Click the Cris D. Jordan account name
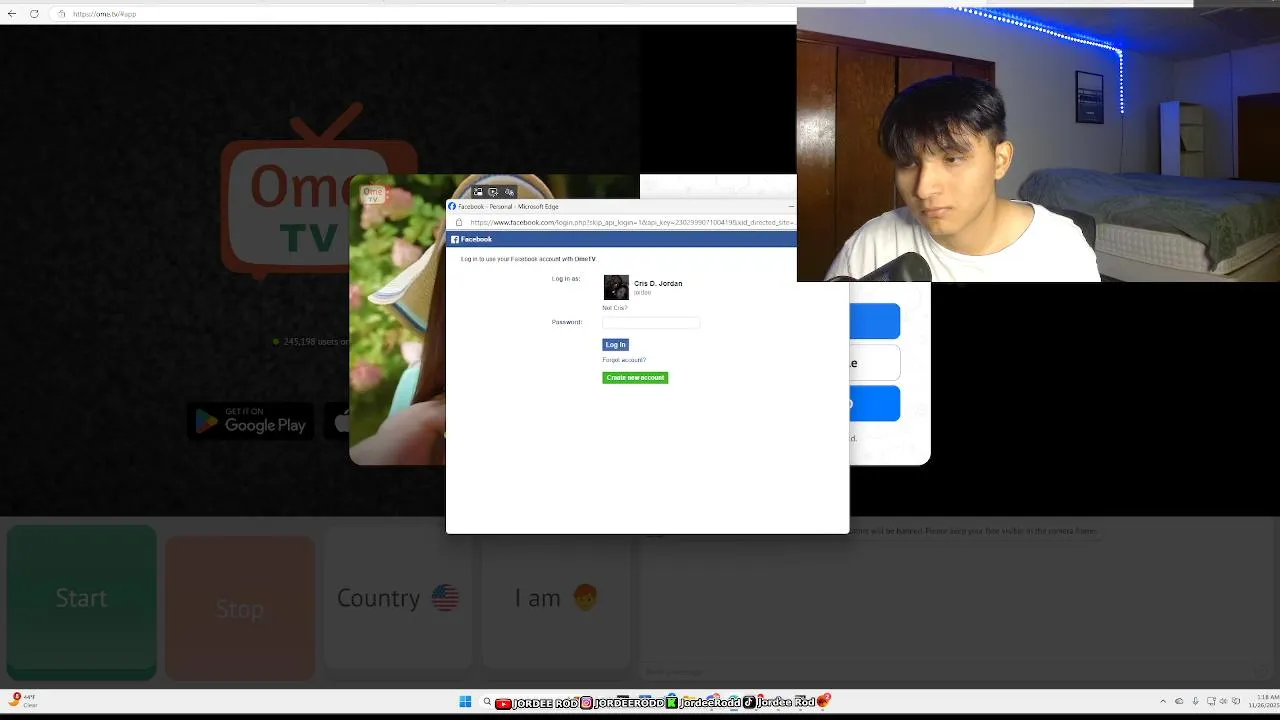The width and height of the screenshot is (1280, 720). coord(658,284)
